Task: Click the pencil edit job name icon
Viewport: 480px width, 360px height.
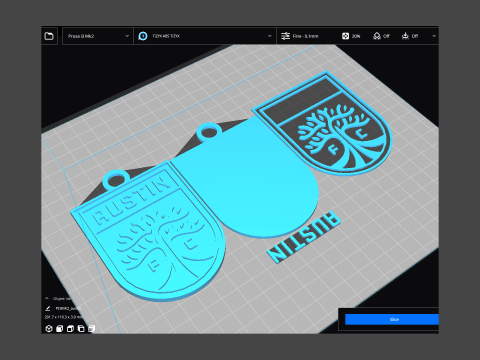Action: 48,308
